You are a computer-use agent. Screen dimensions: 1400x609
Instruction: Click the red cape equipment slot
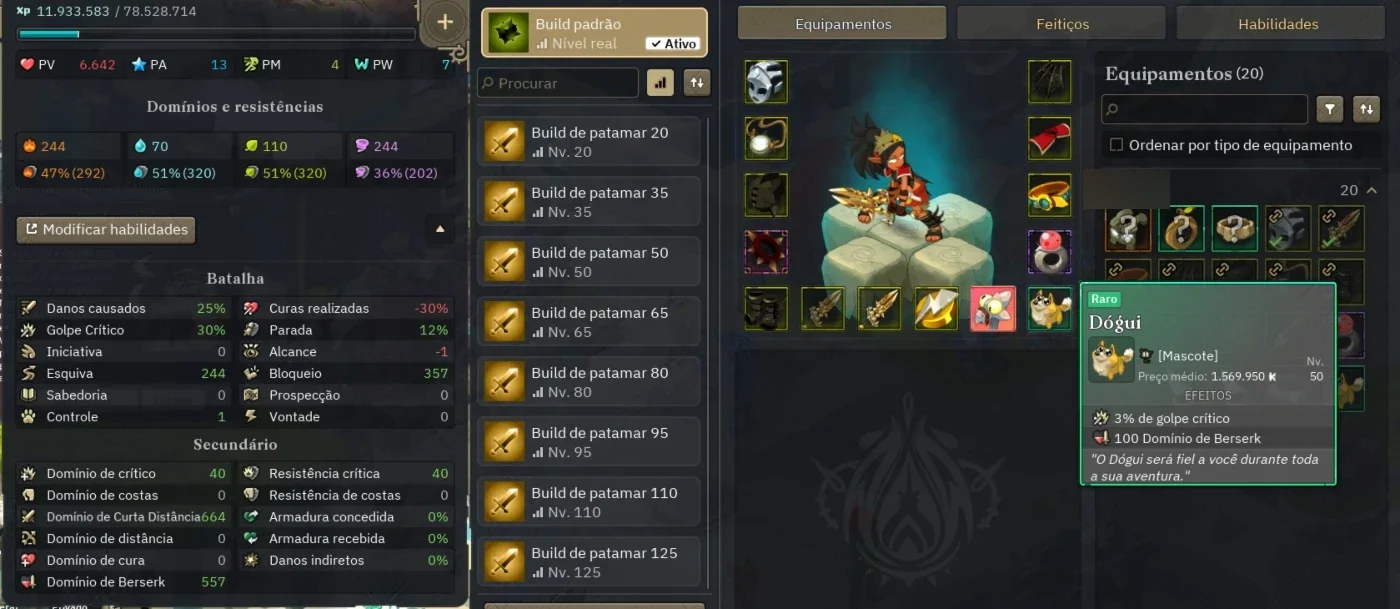pyautogui.click(x=1049, y=139)
